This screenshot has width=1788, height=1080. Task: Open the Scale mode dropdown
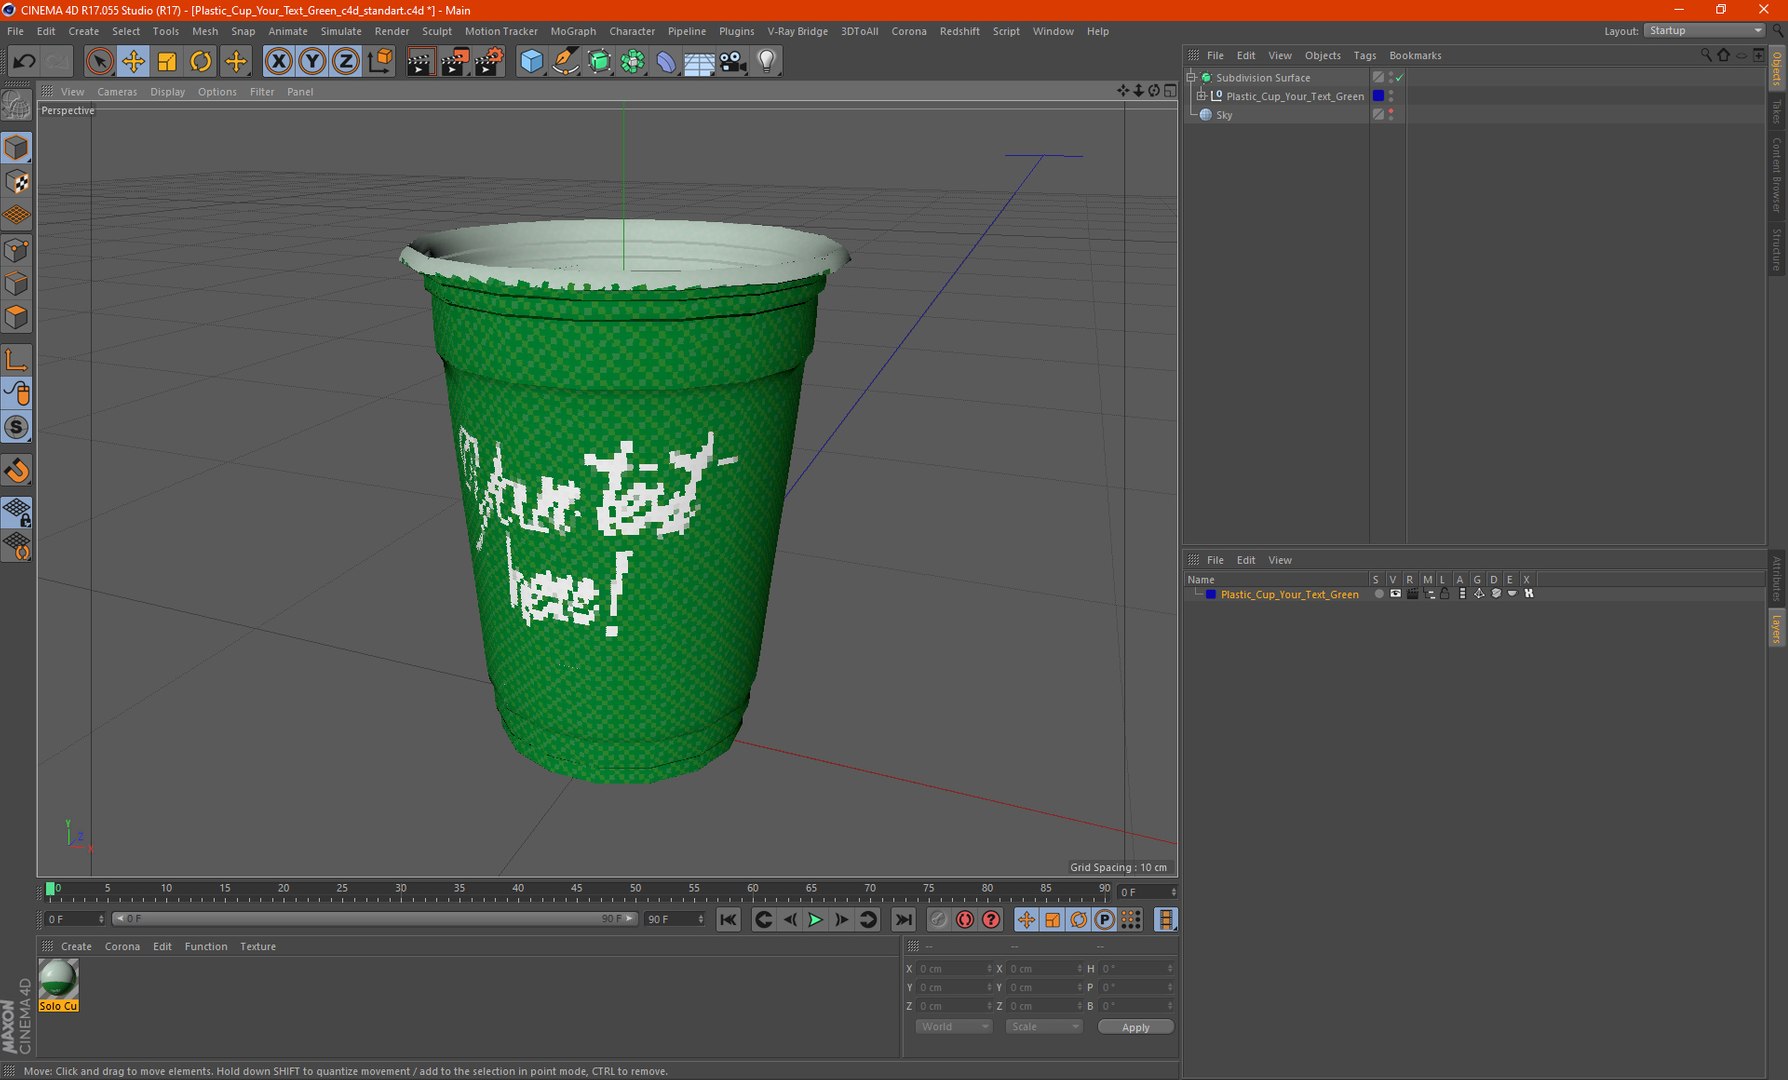click(x=1044, y=1027)
